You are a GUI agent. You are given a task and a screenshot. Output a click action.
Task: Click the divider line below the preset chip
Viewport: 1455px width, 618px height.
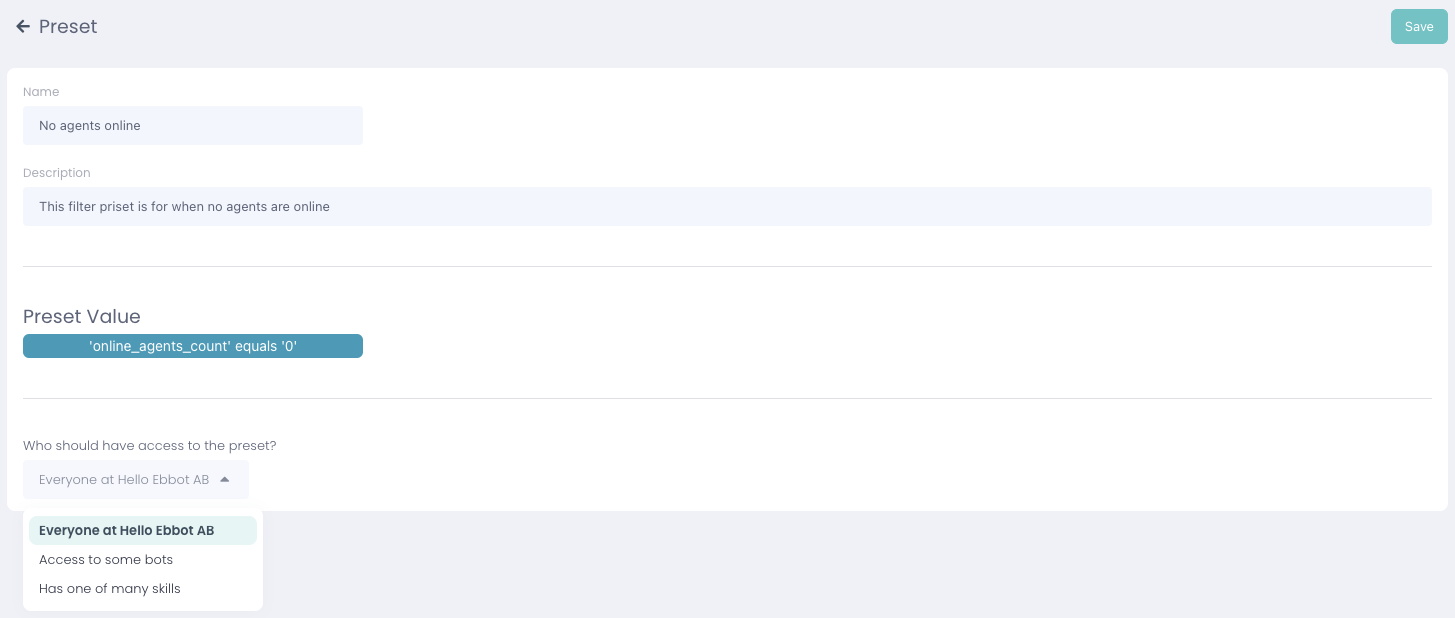(727, 399)
